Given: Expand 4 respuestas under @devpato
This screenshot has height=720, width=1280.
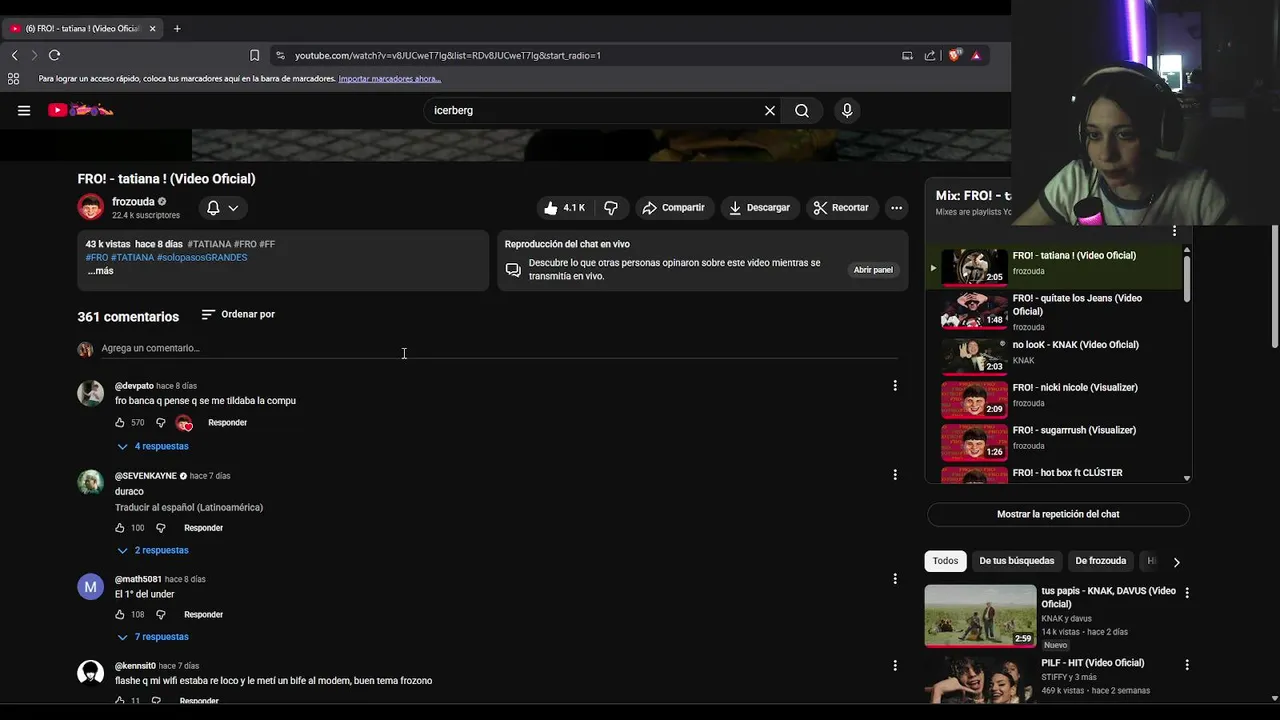Looking at the screenshot, I should [153, 446].
